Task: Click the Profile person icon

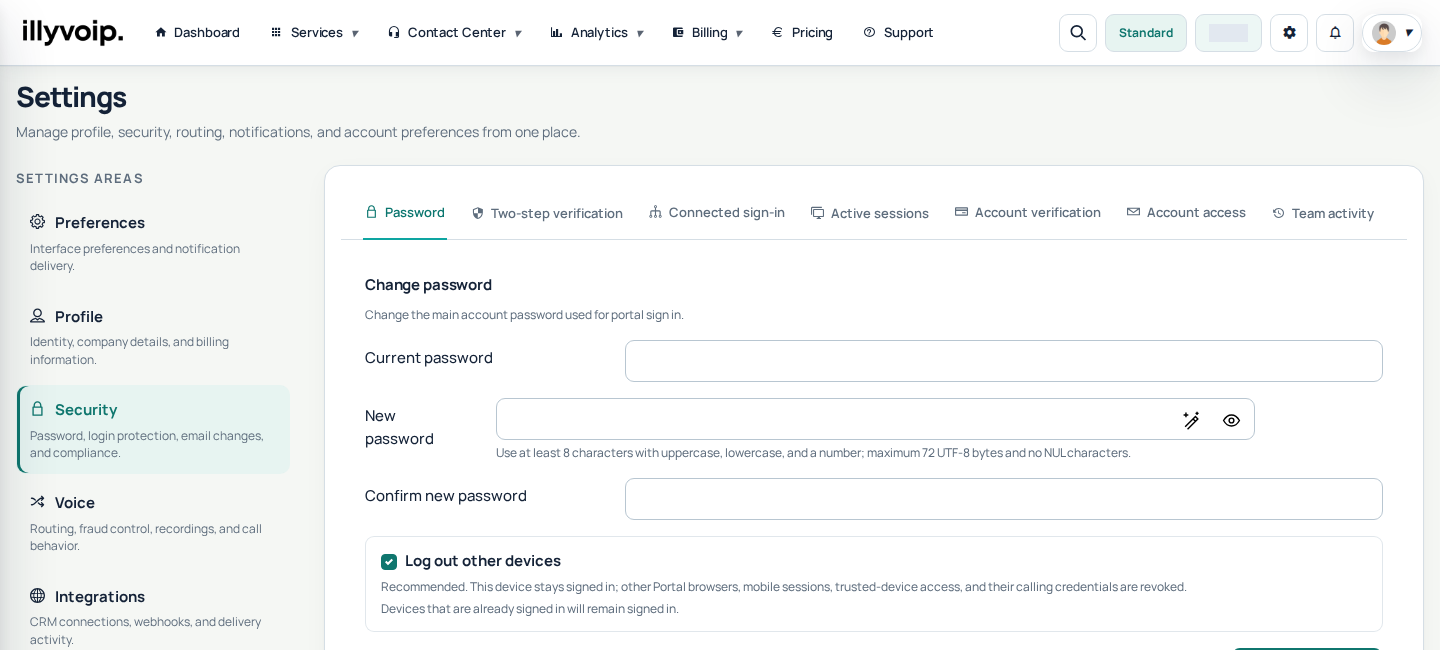Action: [x=38, y=316]
